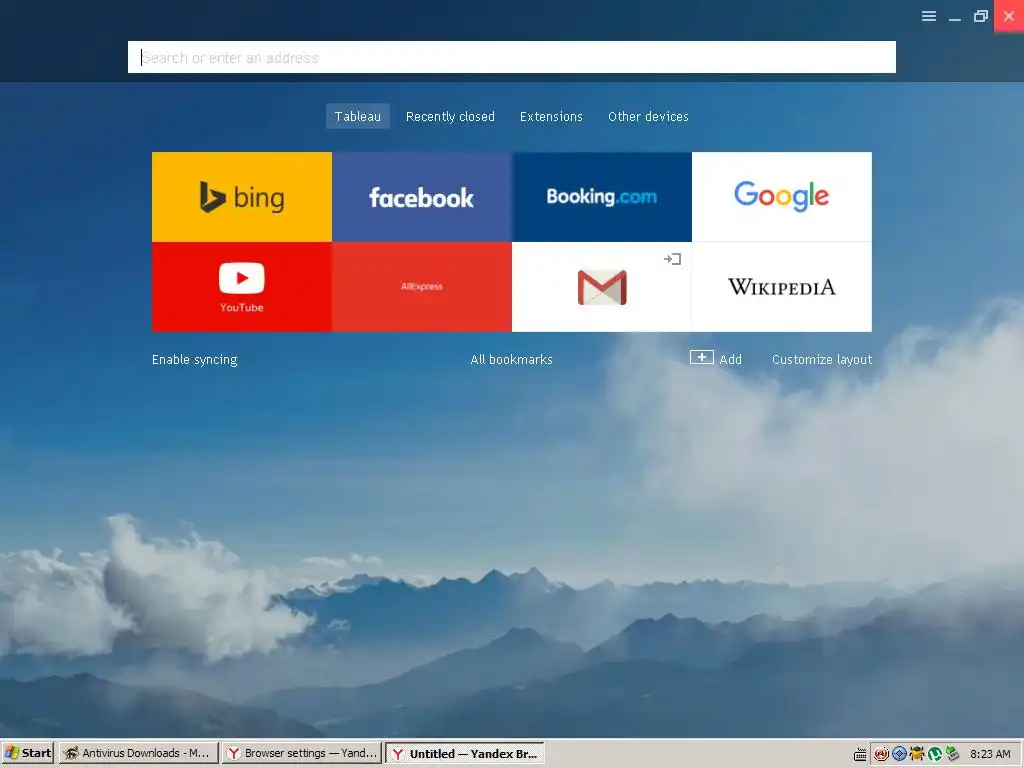Open the Facebook tile
Screen dimensions: 1024x768
[422, 197]
